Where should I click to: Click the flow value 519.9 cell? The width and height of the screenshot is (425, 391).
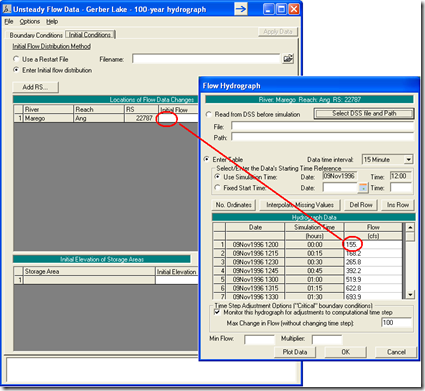pos(373,279)
